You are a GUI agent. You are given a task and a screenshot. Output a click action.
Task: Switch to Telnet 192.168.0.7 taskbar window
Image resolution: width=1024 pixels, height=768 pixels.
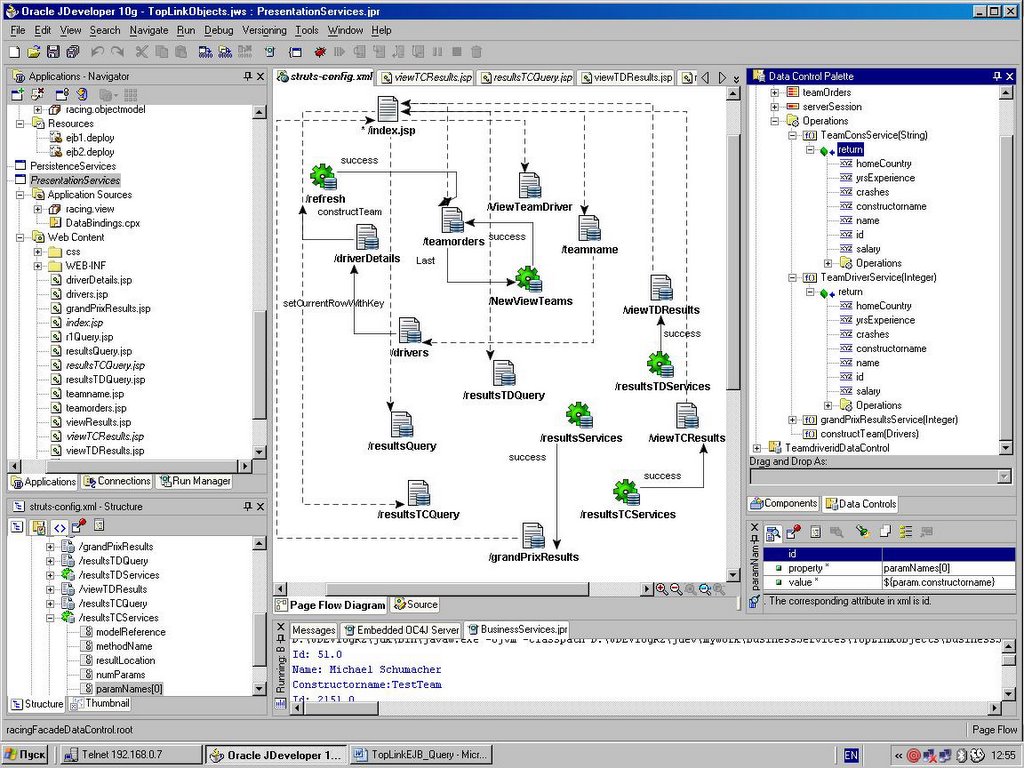[x=129, y=755]
